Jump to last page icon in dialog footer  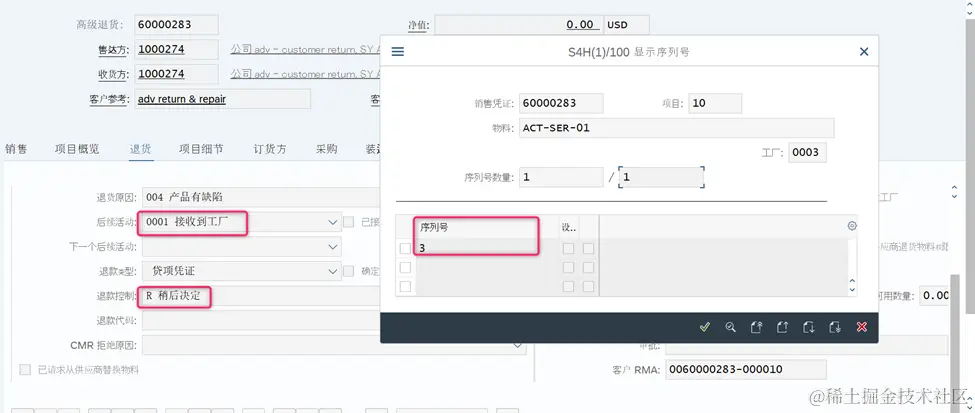(835, 327)
